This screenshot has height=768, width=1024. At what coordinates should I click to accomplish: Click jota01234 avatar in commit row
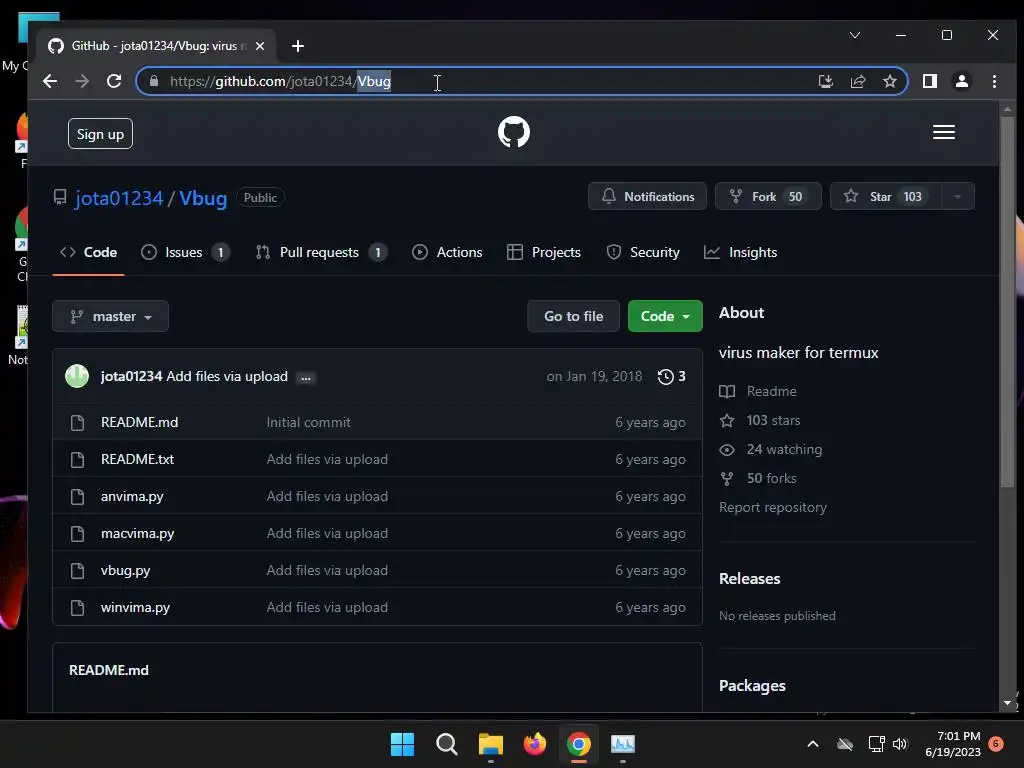click(x=77, y=376)
